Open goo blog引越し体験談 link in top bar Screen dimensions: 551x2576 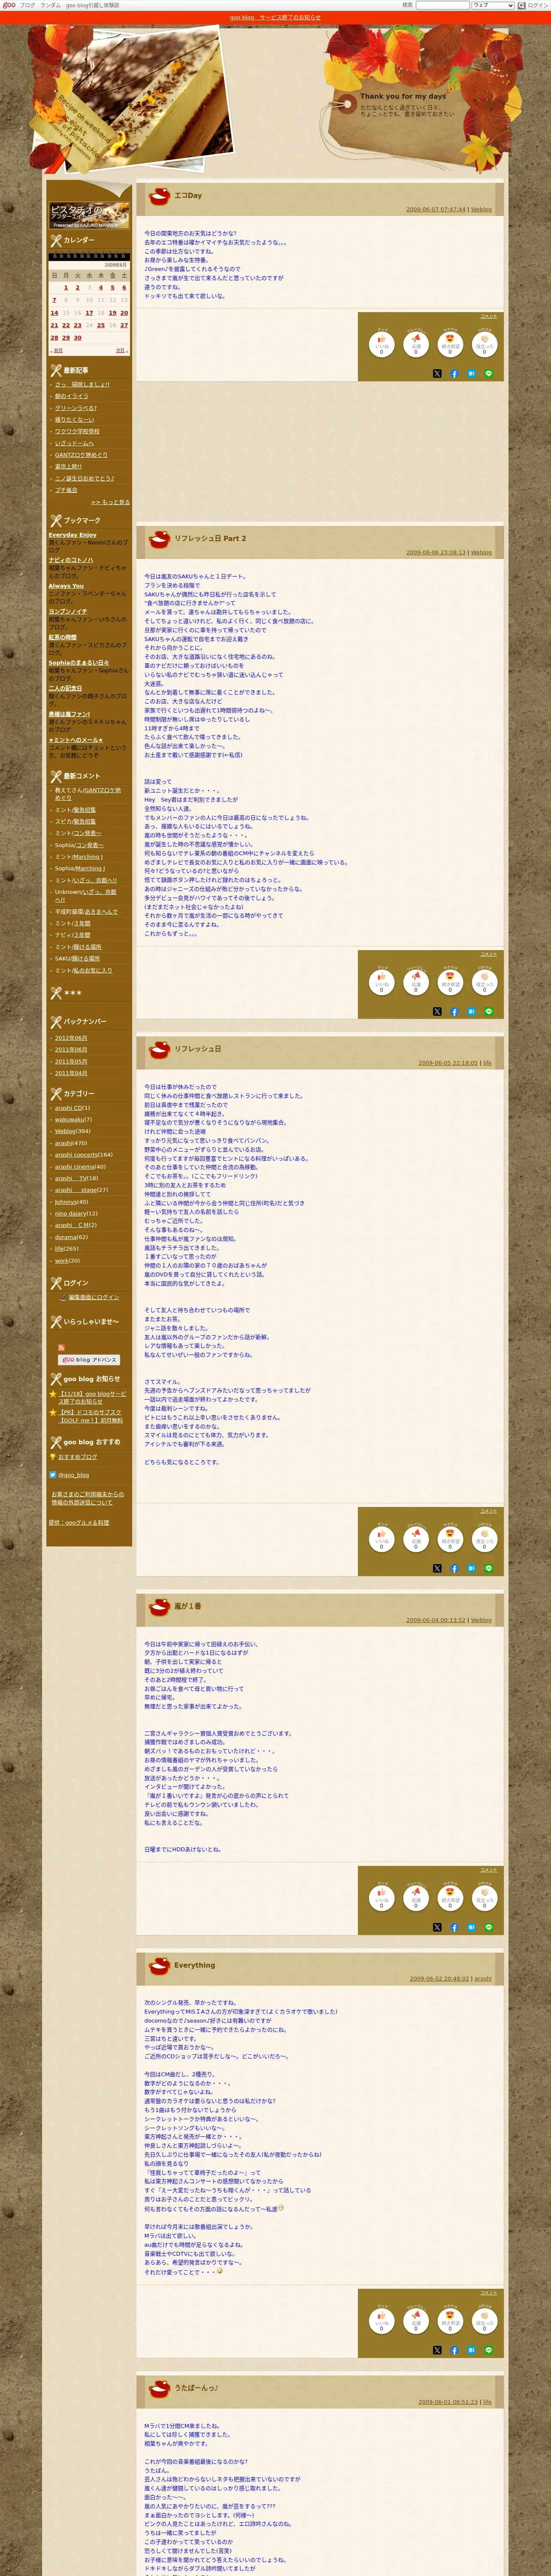[92, 5]
